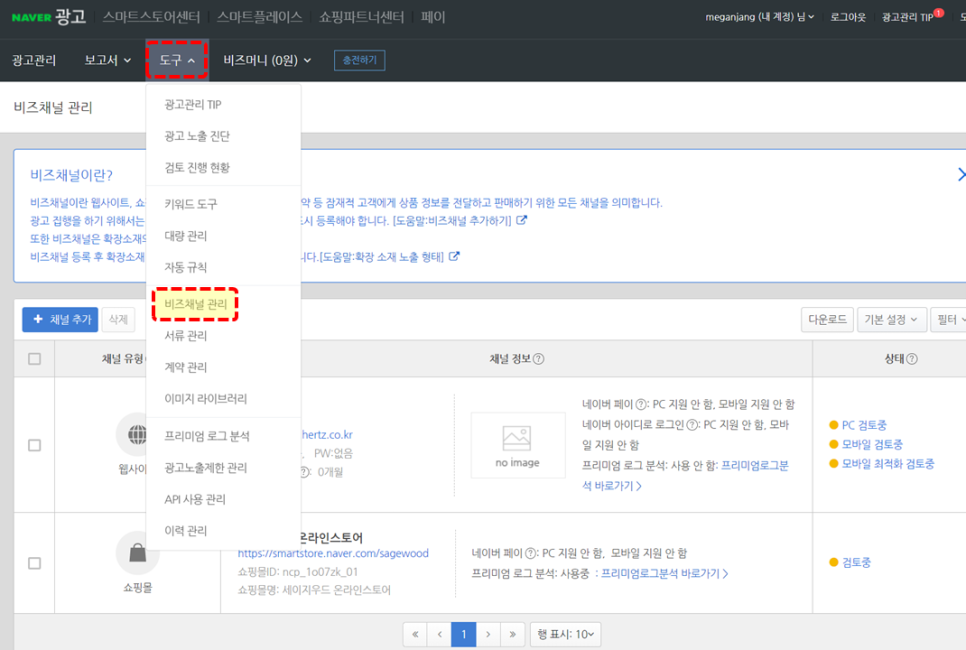The width and height of the screenshot is (966, 650).
Task: Go to next page arrow
Action: [488, 634]
